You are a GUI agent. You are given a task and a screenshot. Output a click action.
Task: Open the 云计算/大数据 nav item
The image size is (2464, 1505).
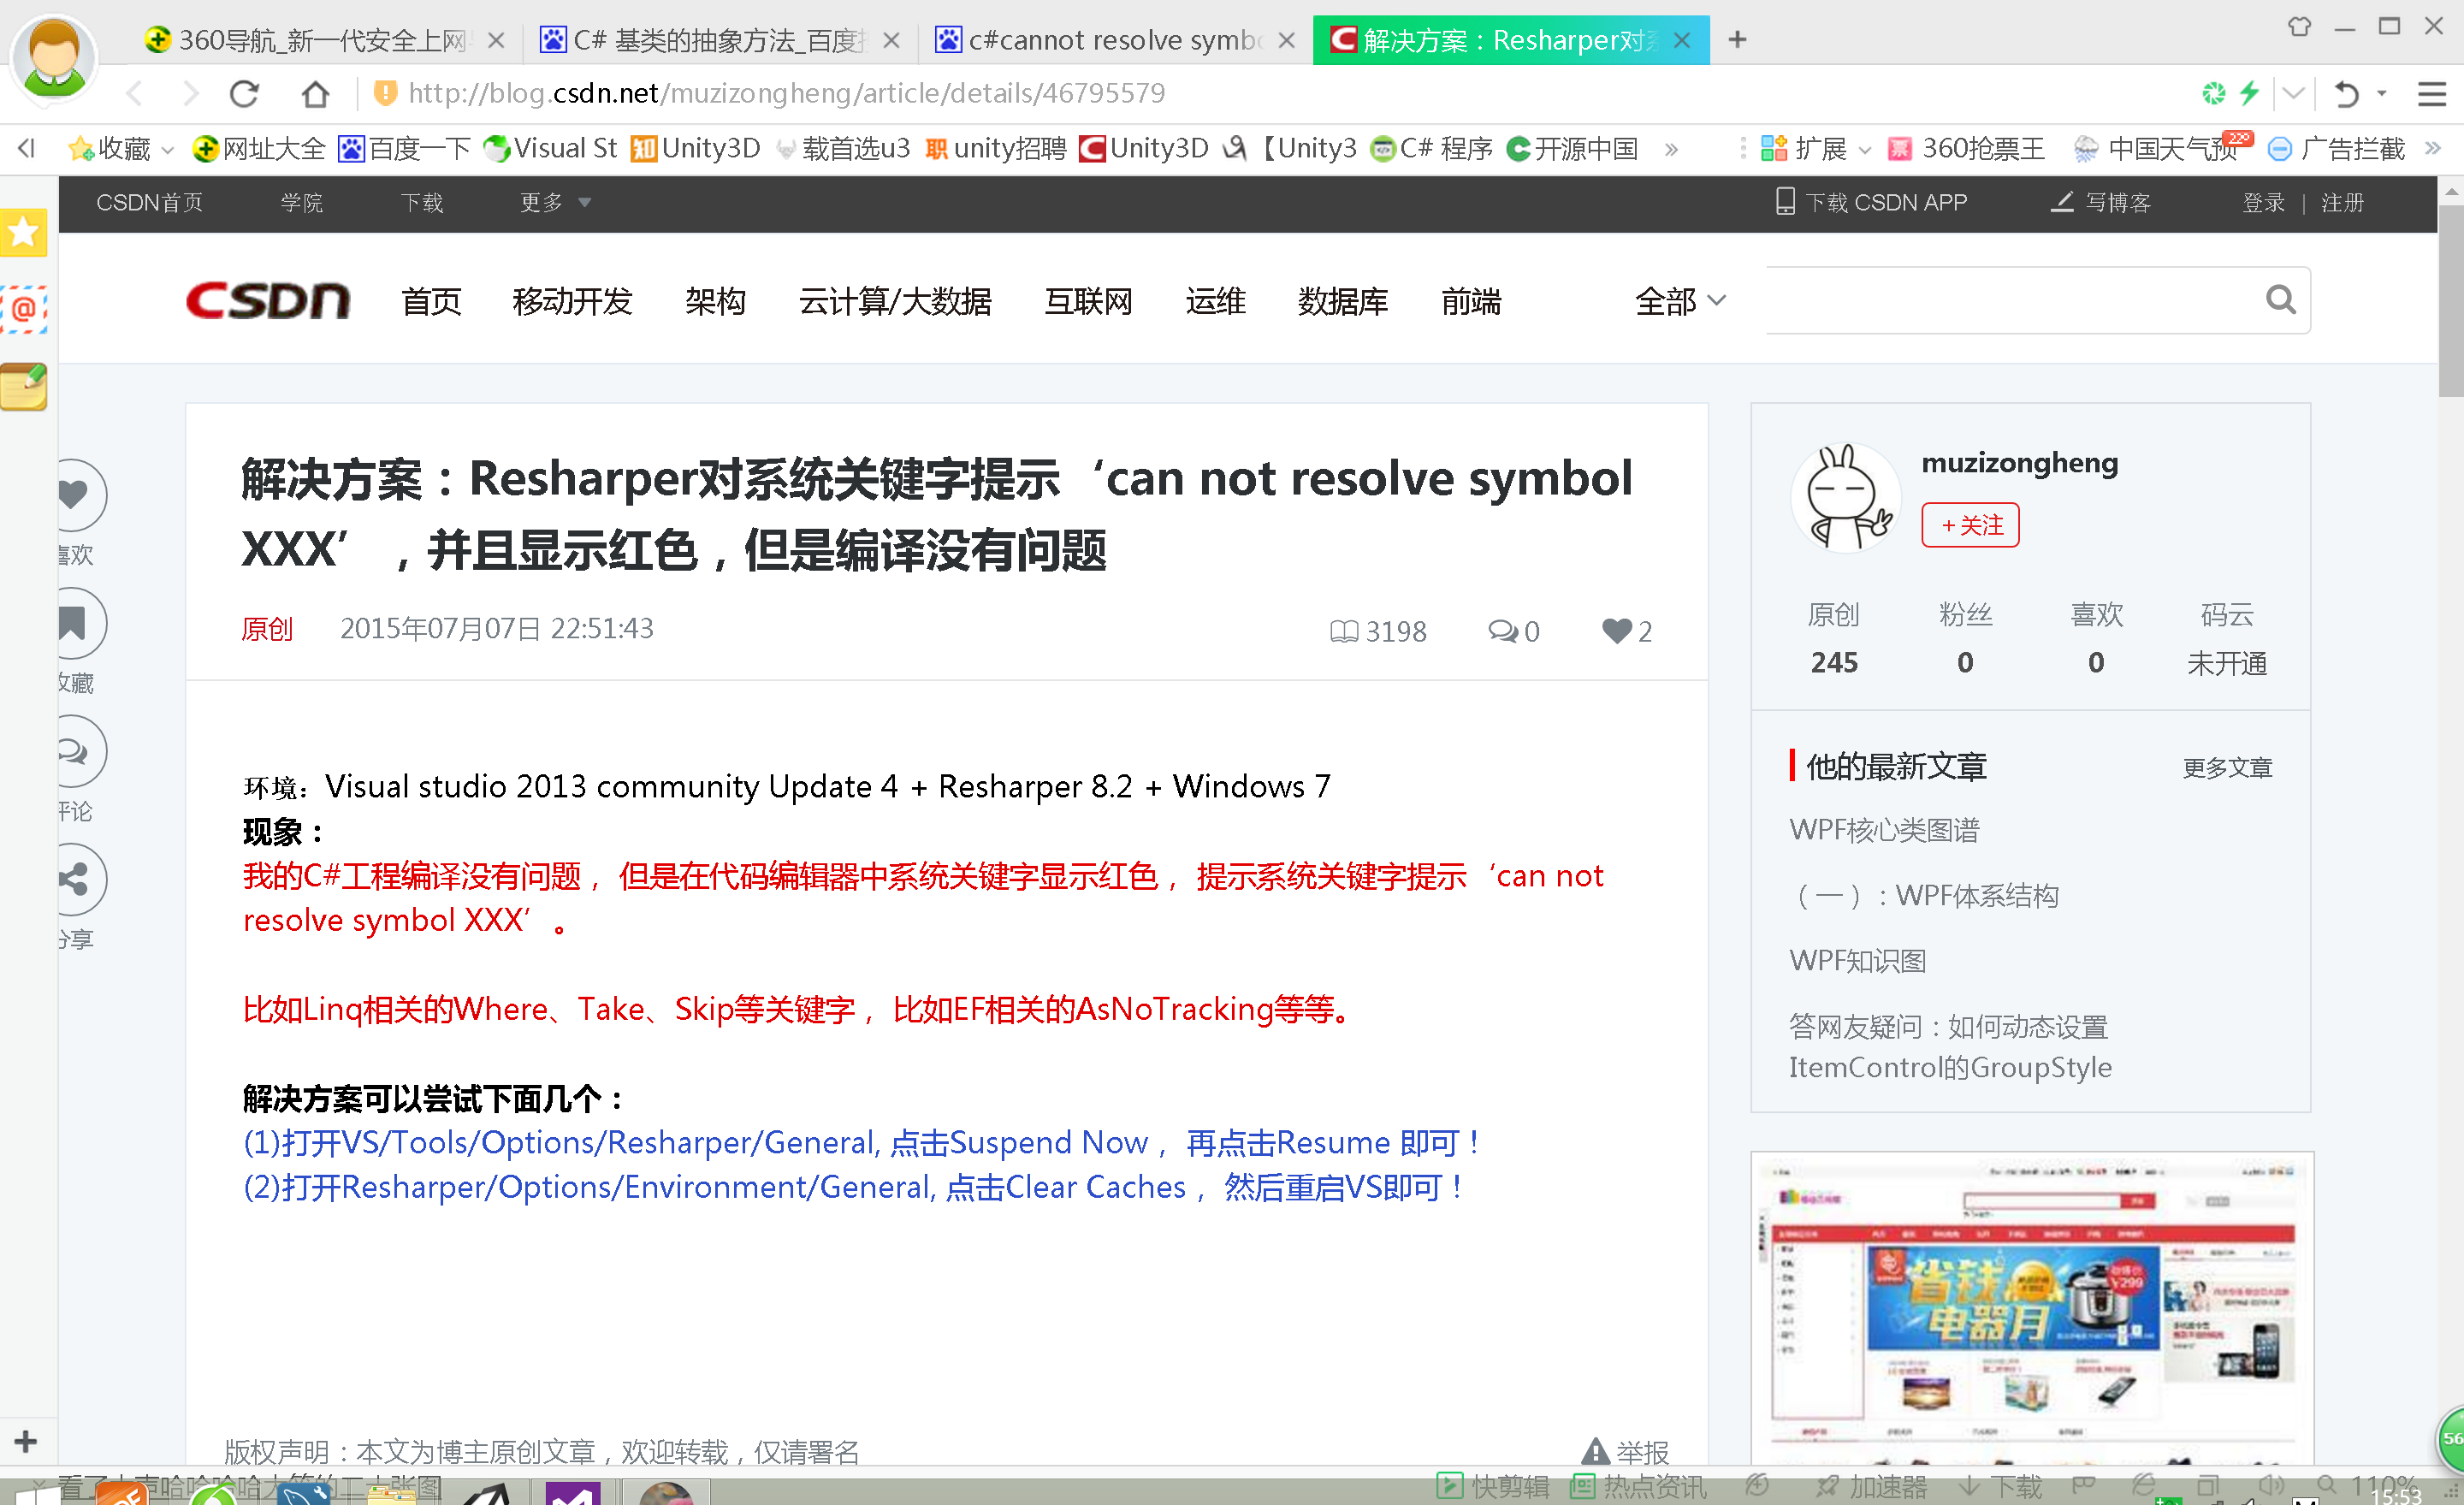(894, 301)
